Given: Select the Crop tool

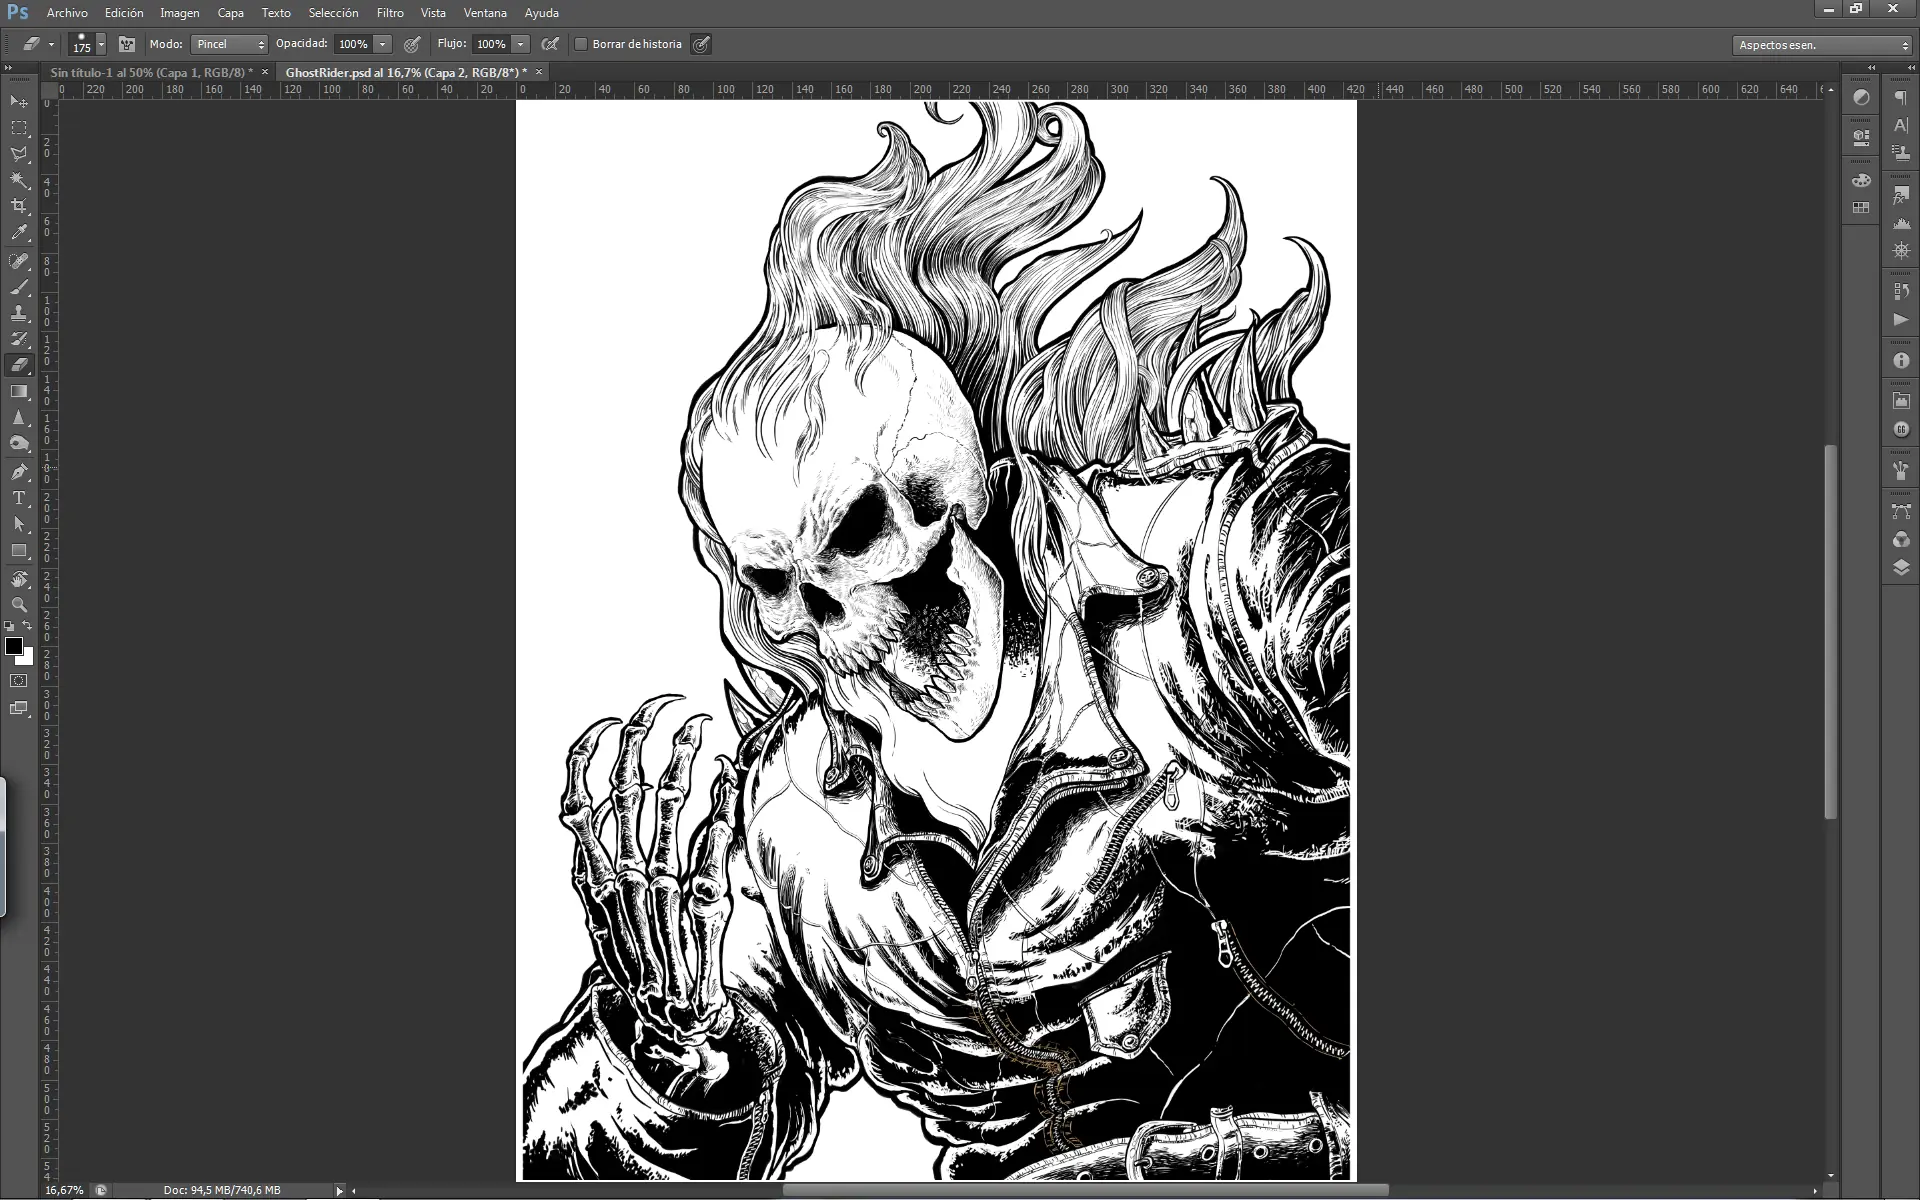Looking at the screenshot, I should click(19, 206).
